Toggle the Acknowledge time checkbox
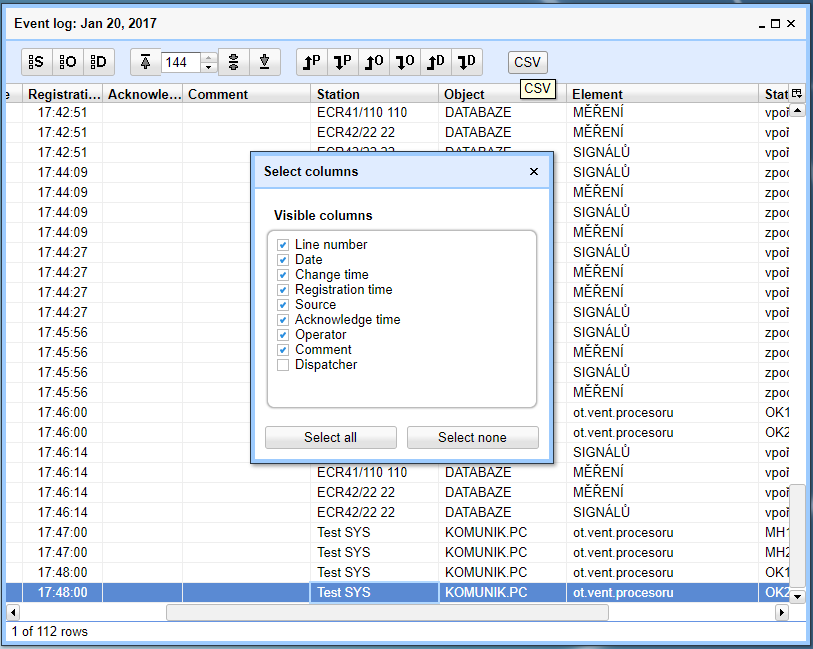This screenshot has width=813, height=649. click(283, 320)
